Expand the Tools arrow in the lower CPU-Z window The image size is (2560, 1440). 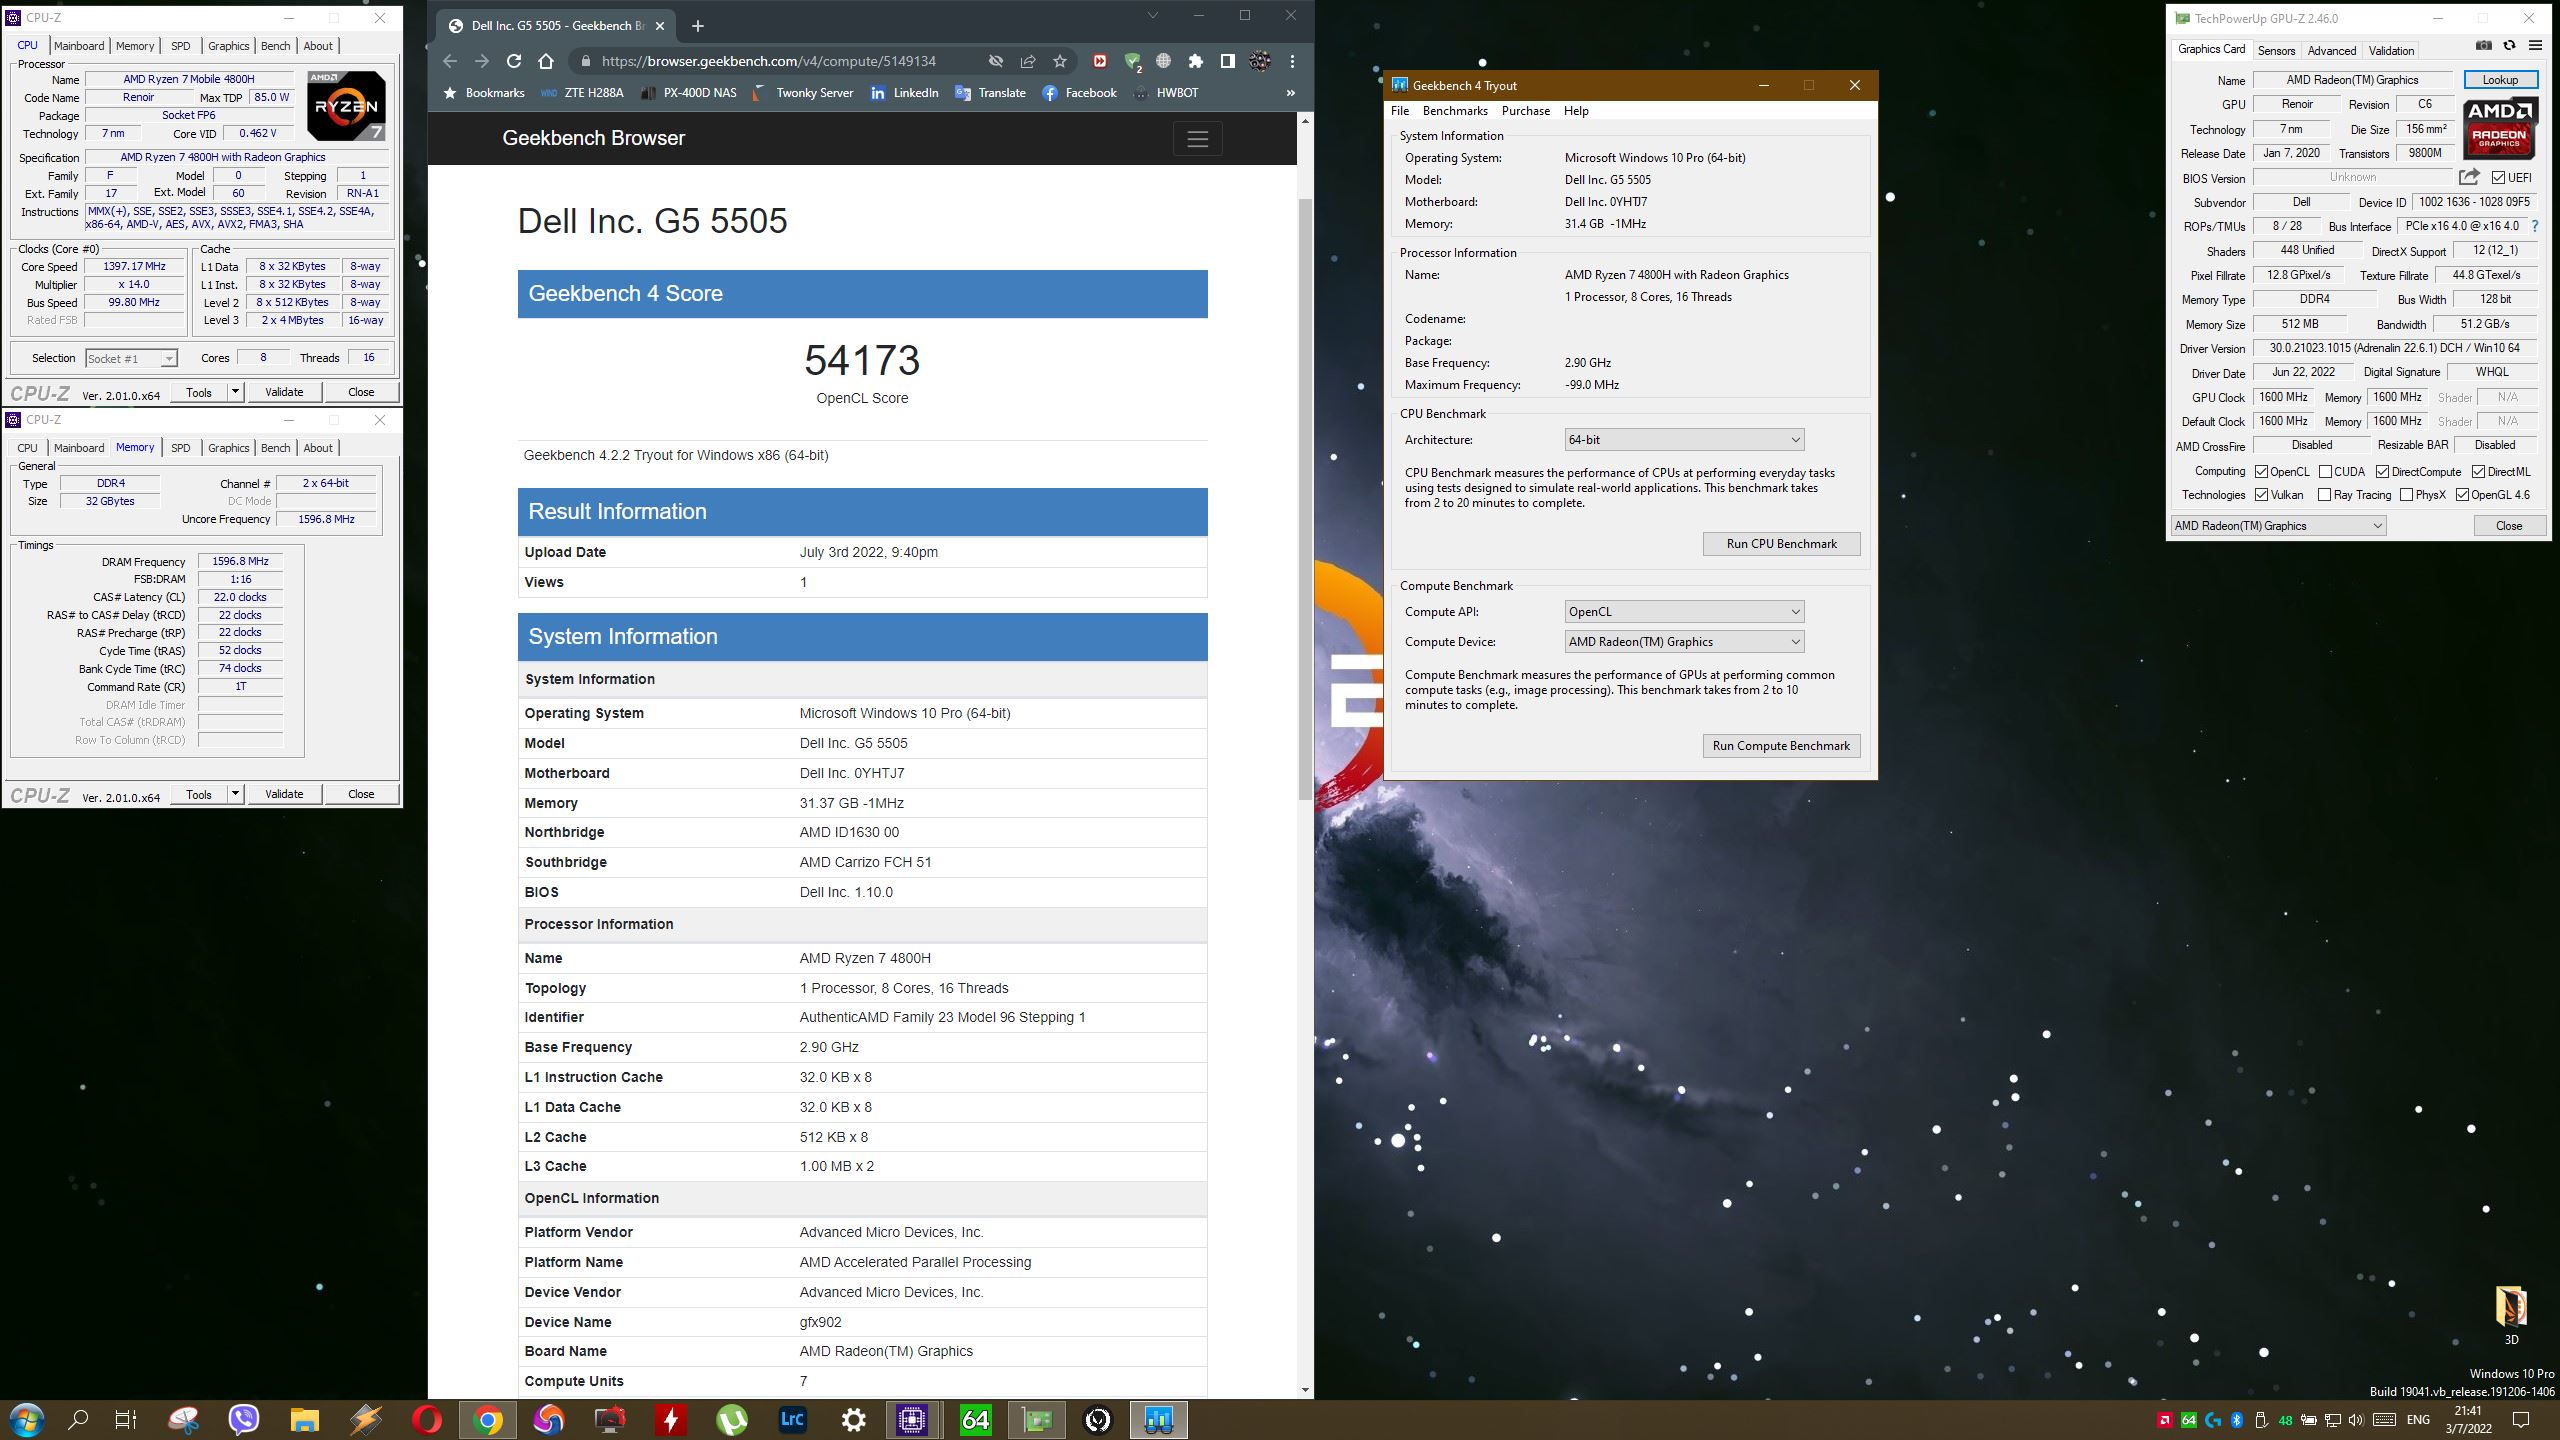click(235, 794)
